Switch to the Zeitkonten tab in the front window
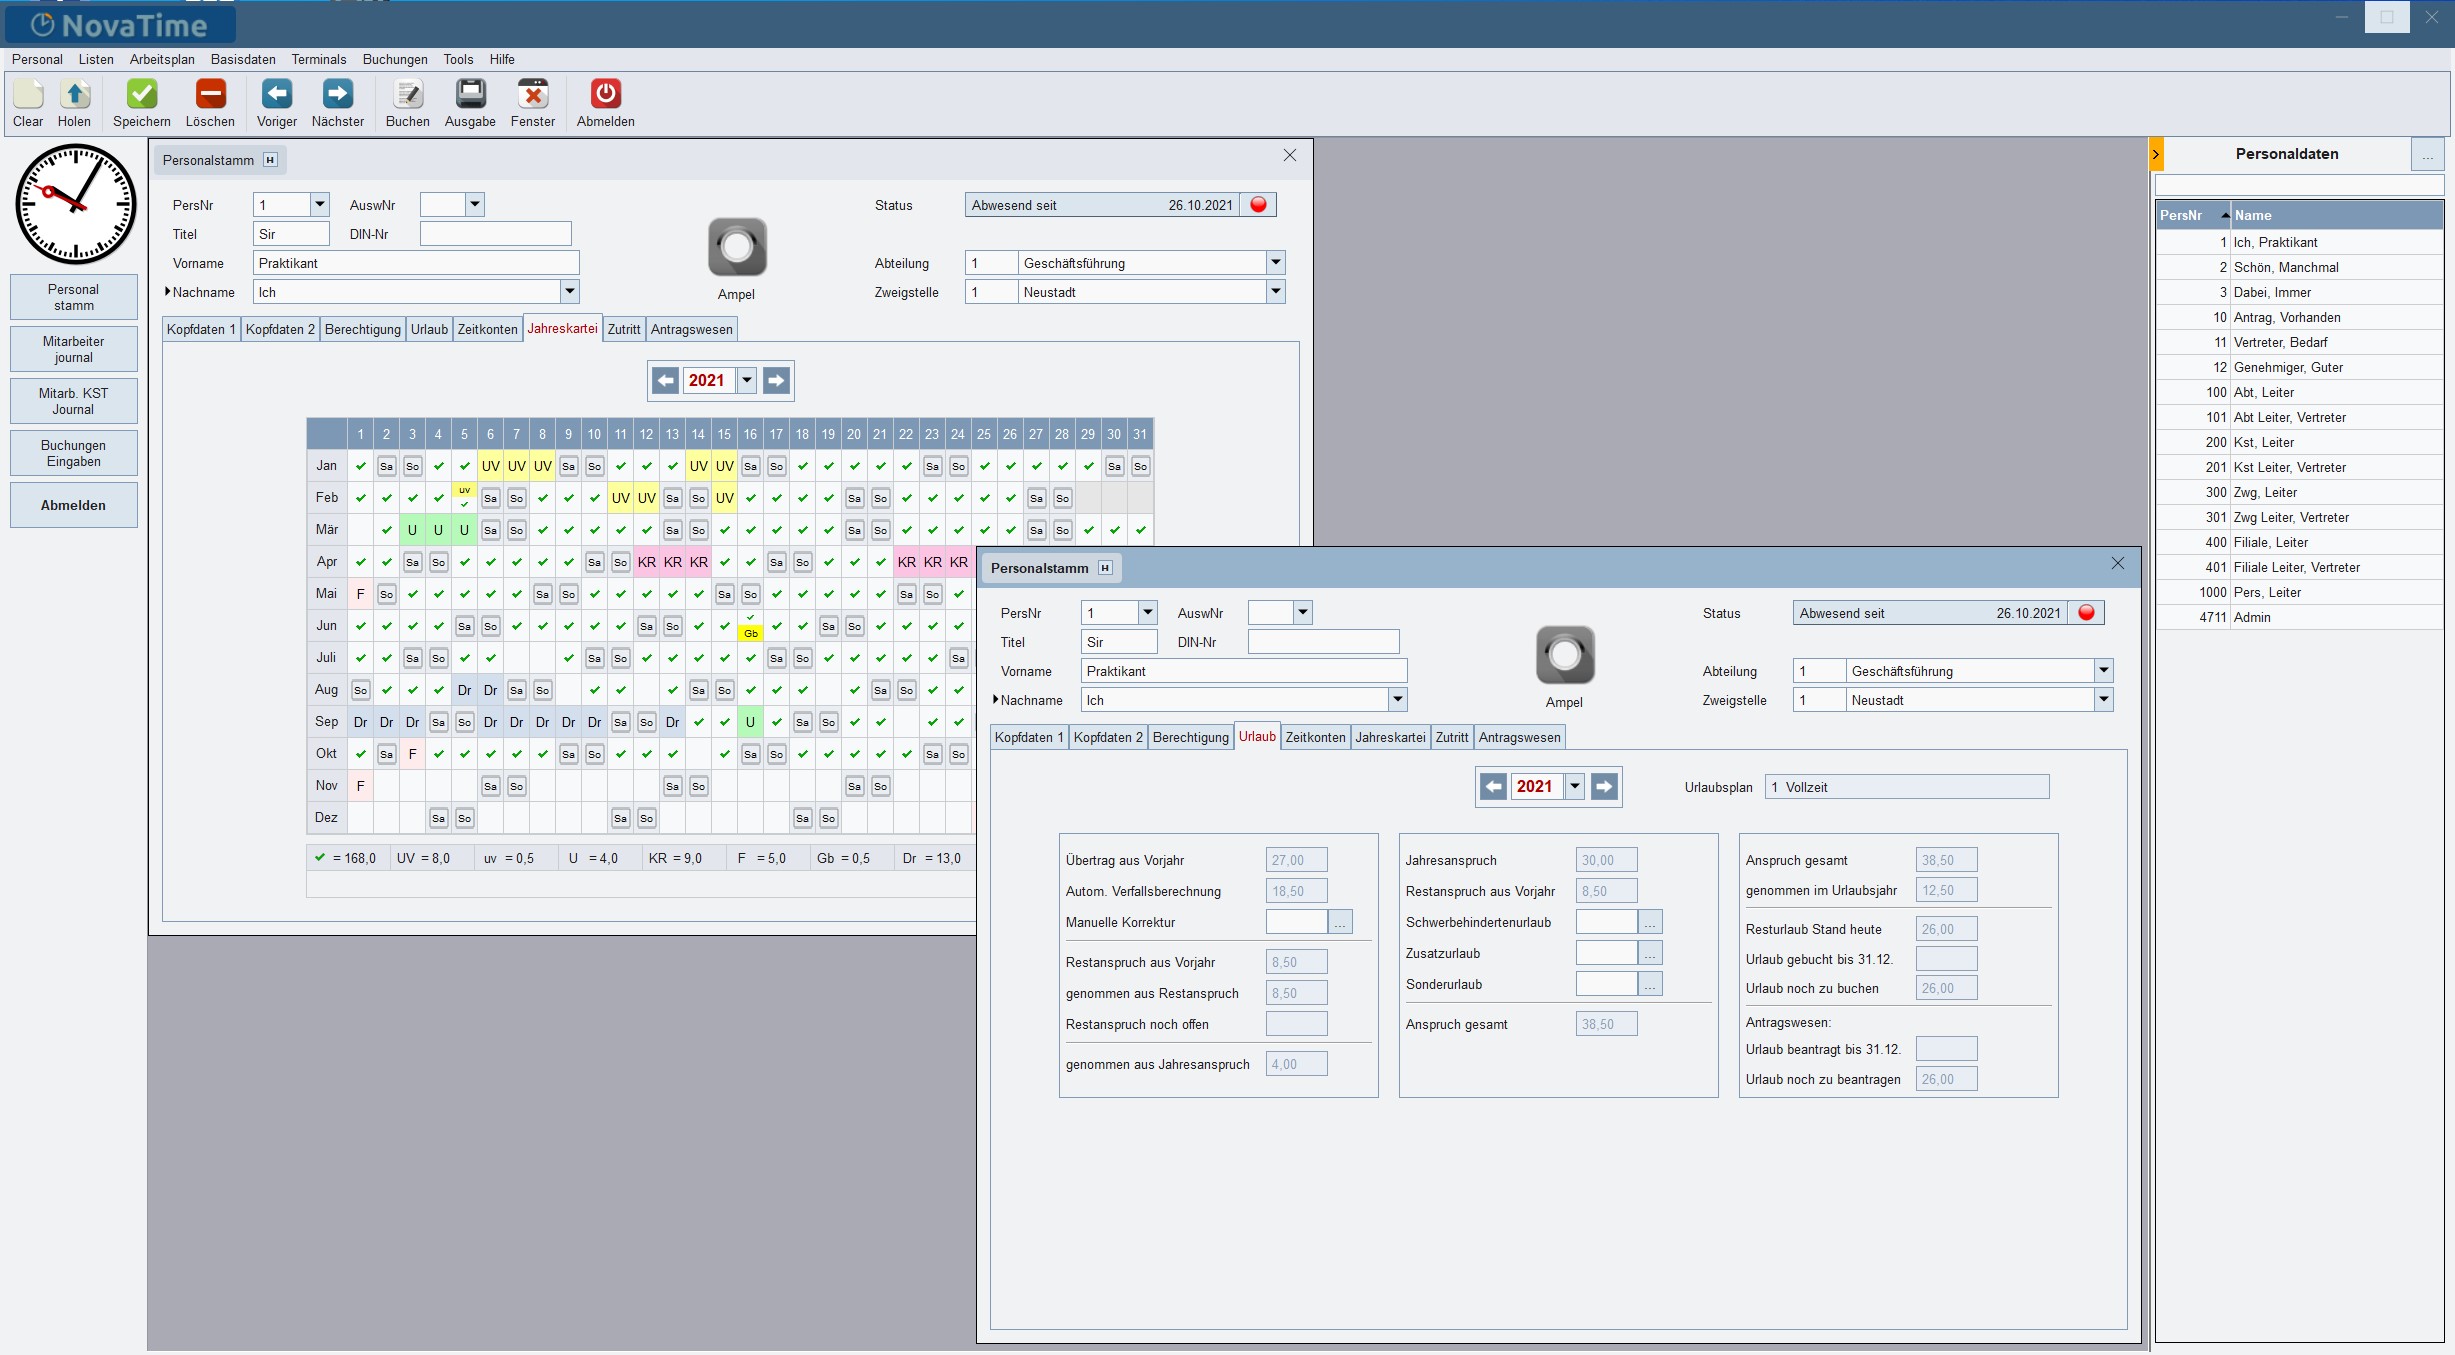 coord(1314,737)
